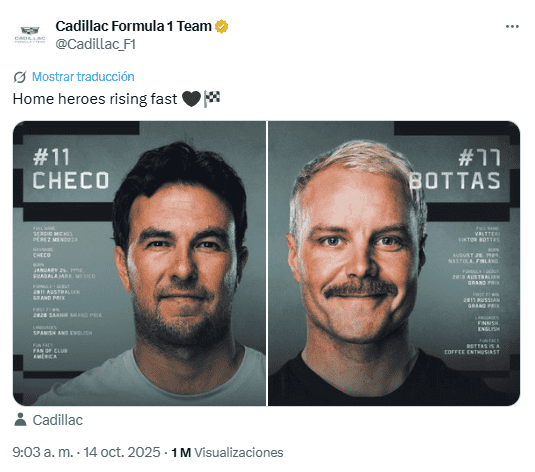Click the Cadillac Formula 1 Team avatar
Image resolution: width=535 pixels, height=472 pixels.
click(x=30, y=35)
